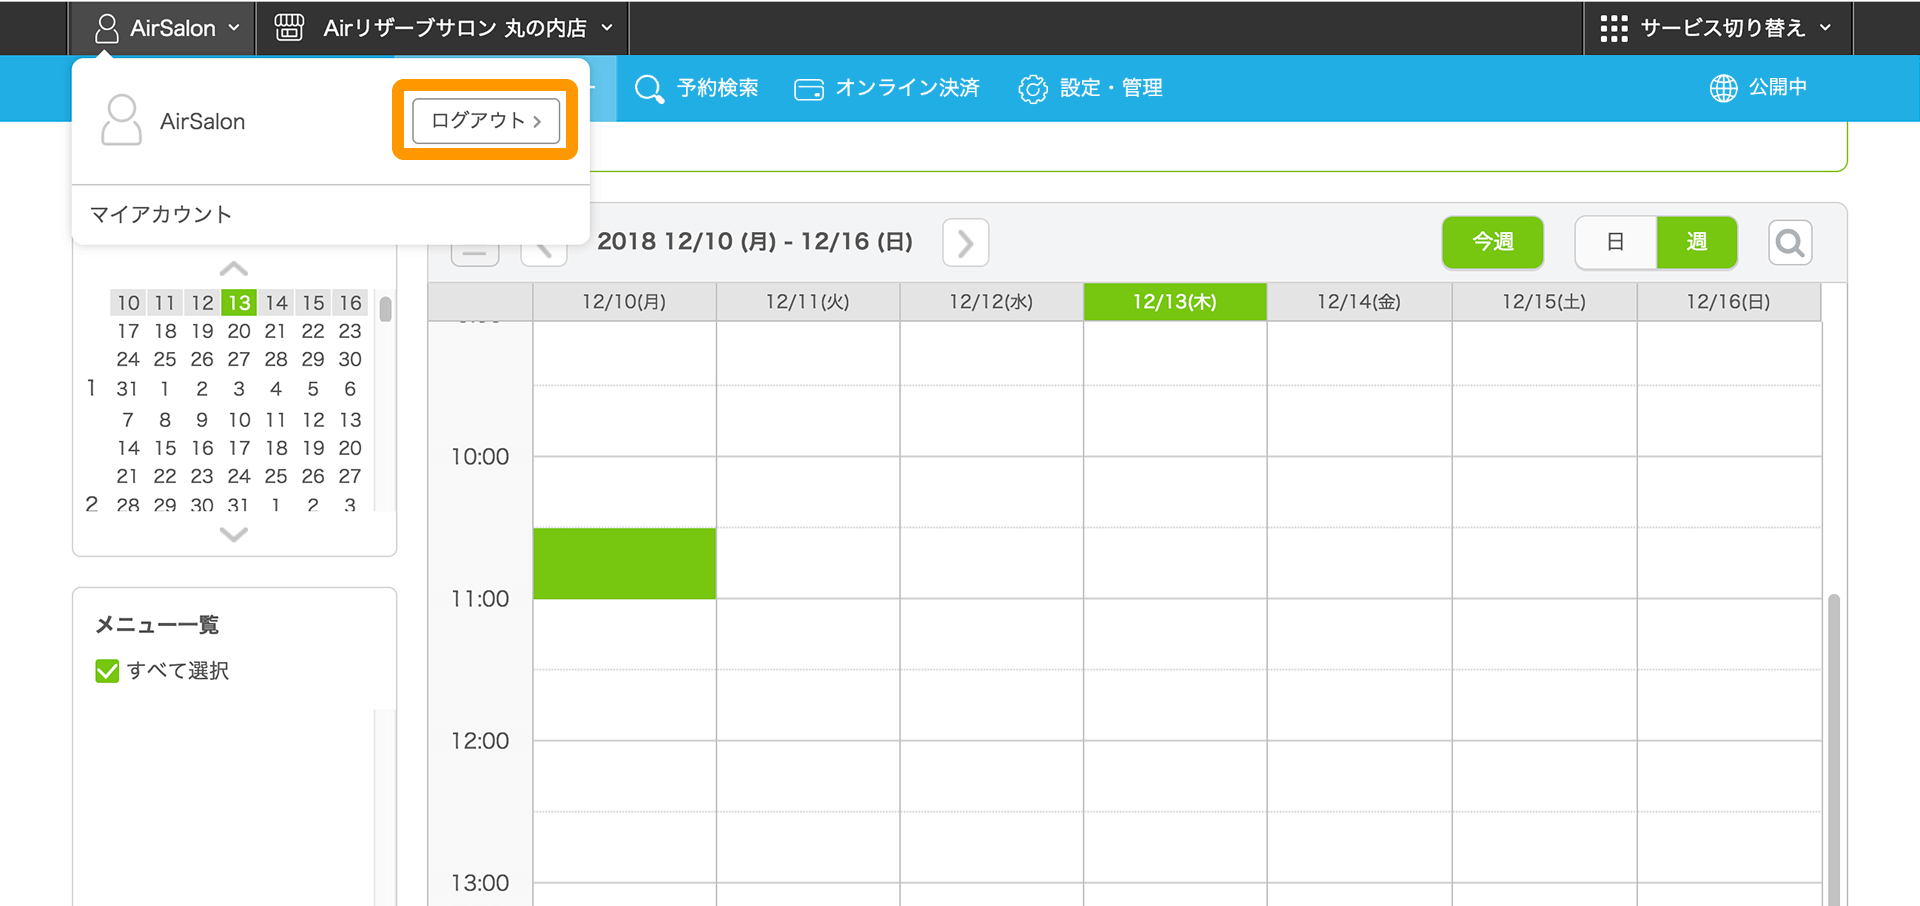Open My Account (マイアカウント) menu item

pyautogui.click(x=161, y=214)
